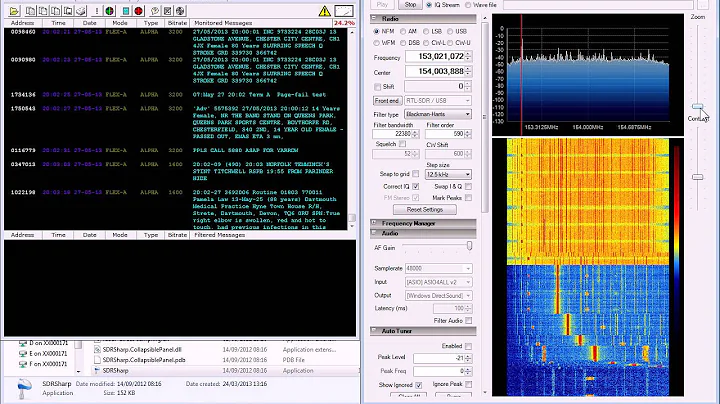This screenshot has width=720, height=404.
Task: Enable the Shift checkbox
Action: tap(377, 87)
